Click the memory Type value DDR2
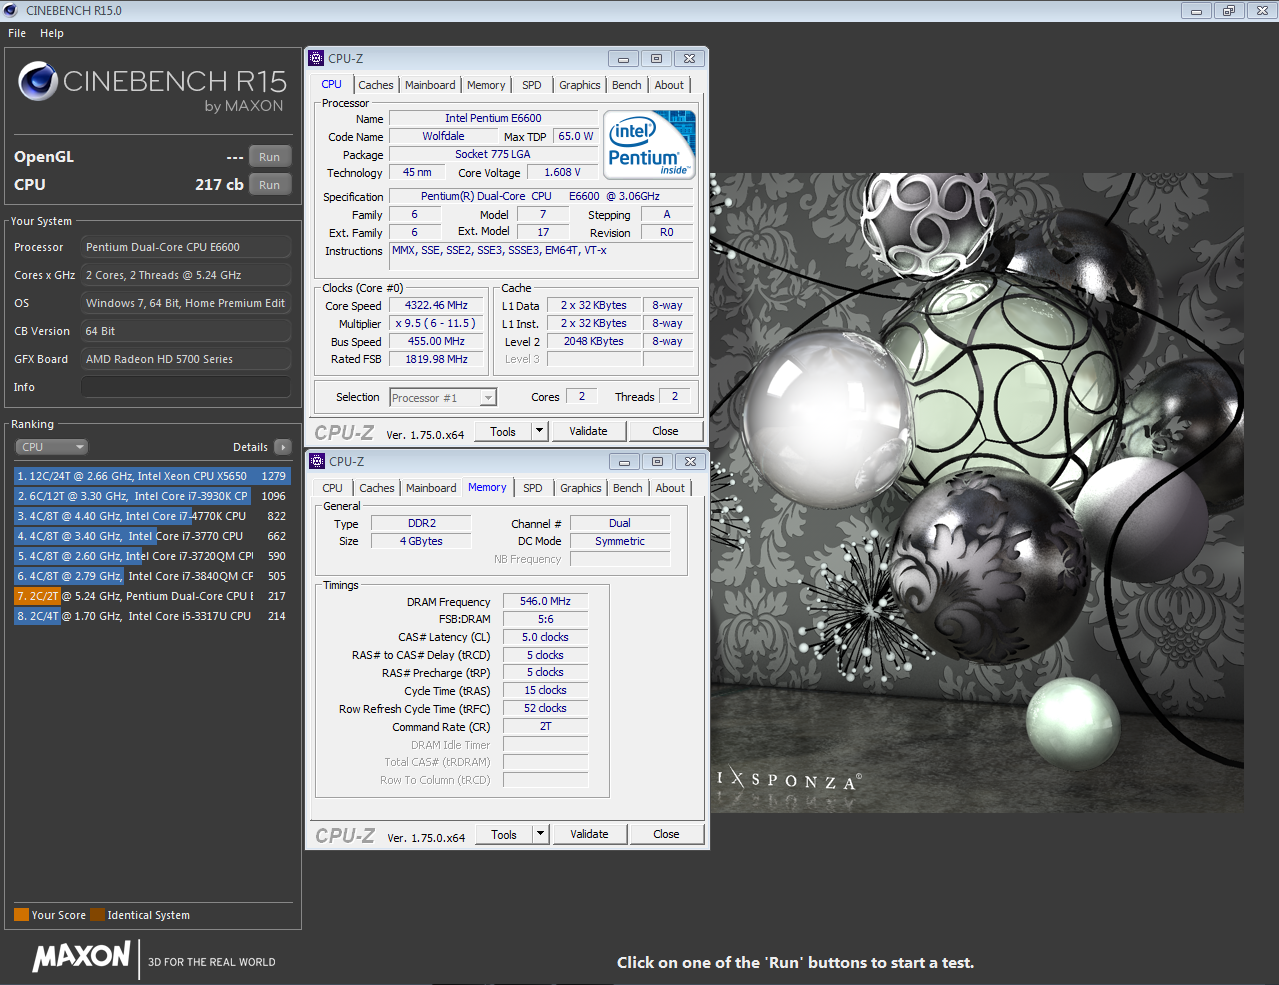 [x=422, y=523]
